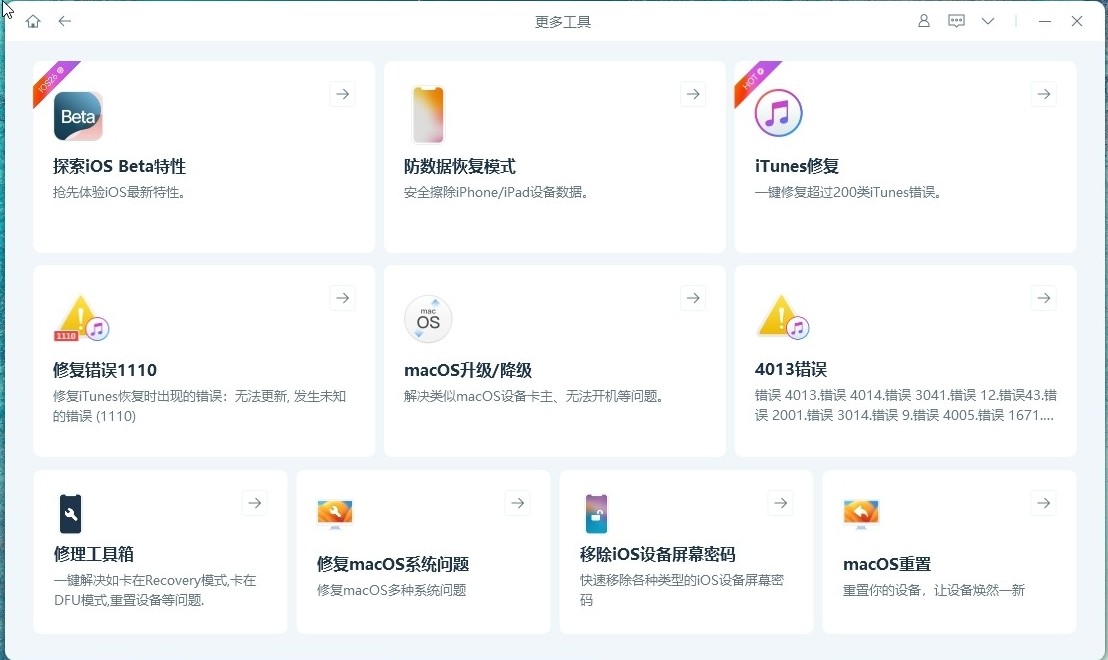Click the 1110 error warning icon

click(81, 318)
